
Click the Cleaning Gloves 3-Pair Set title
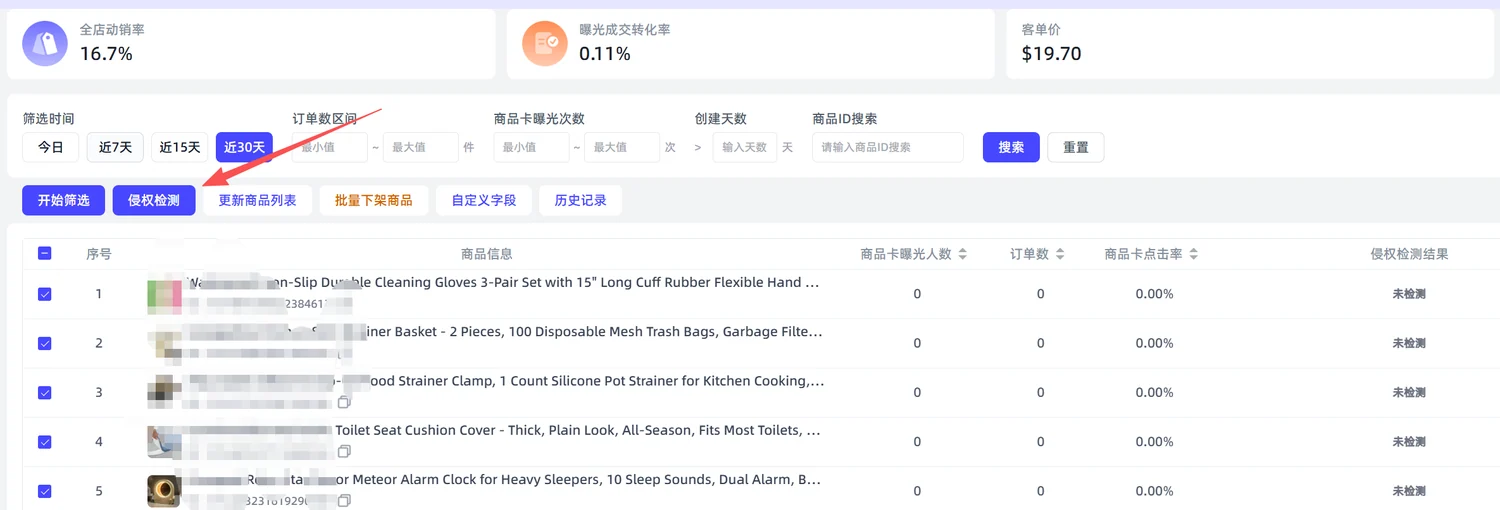coord(504,283)
